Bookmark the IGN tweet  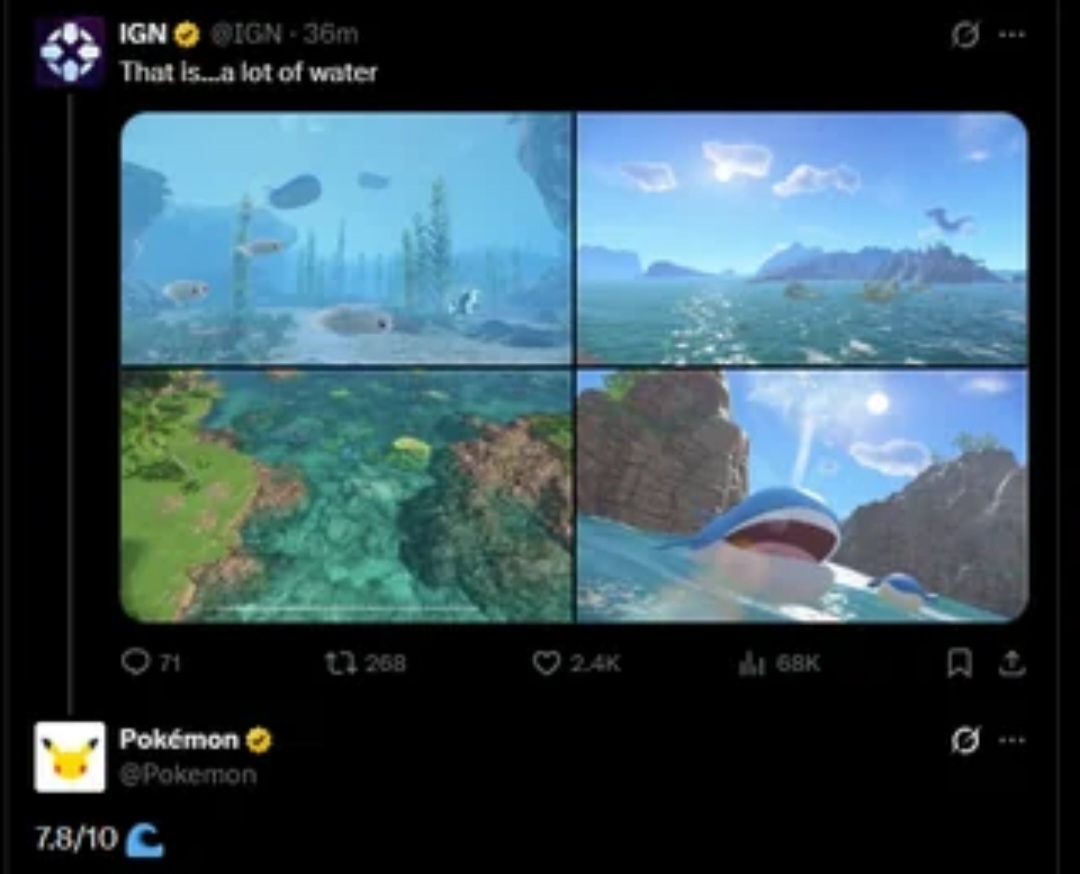click(x=959, y=663)
